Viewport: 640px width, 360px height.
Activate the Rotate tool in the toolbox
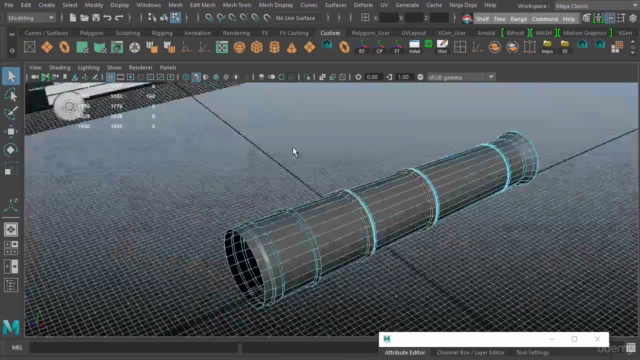coord(11,150)
